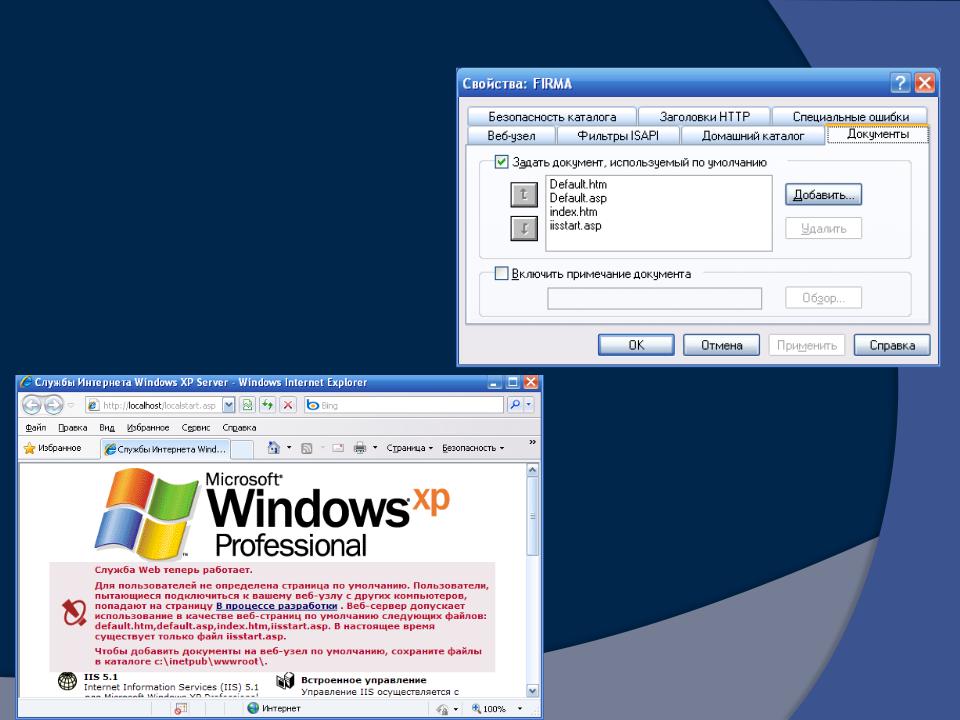Click the protected mode lock icon in status bar
This screenshot has width=960, height=720.
coord(442,708)
